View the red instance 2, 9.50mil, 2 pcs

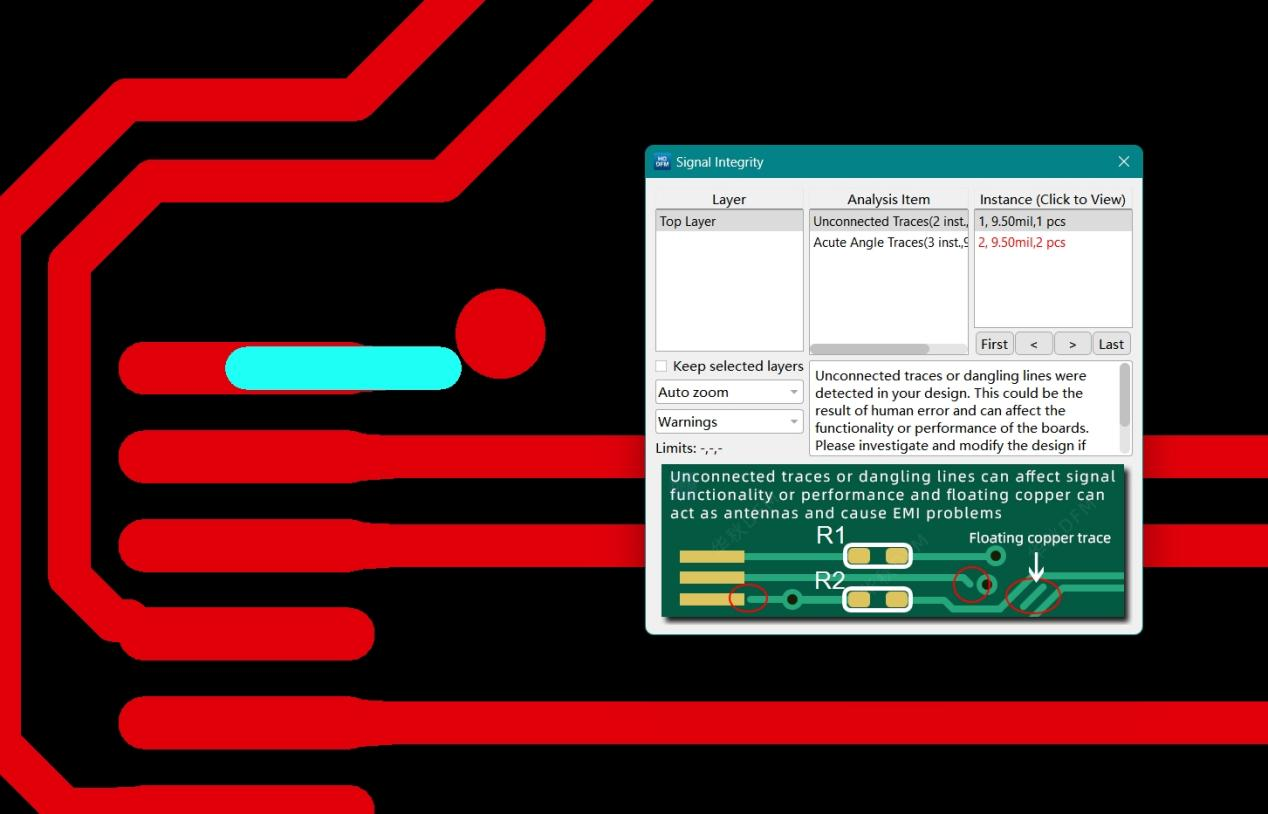(x=1052, y=243)
